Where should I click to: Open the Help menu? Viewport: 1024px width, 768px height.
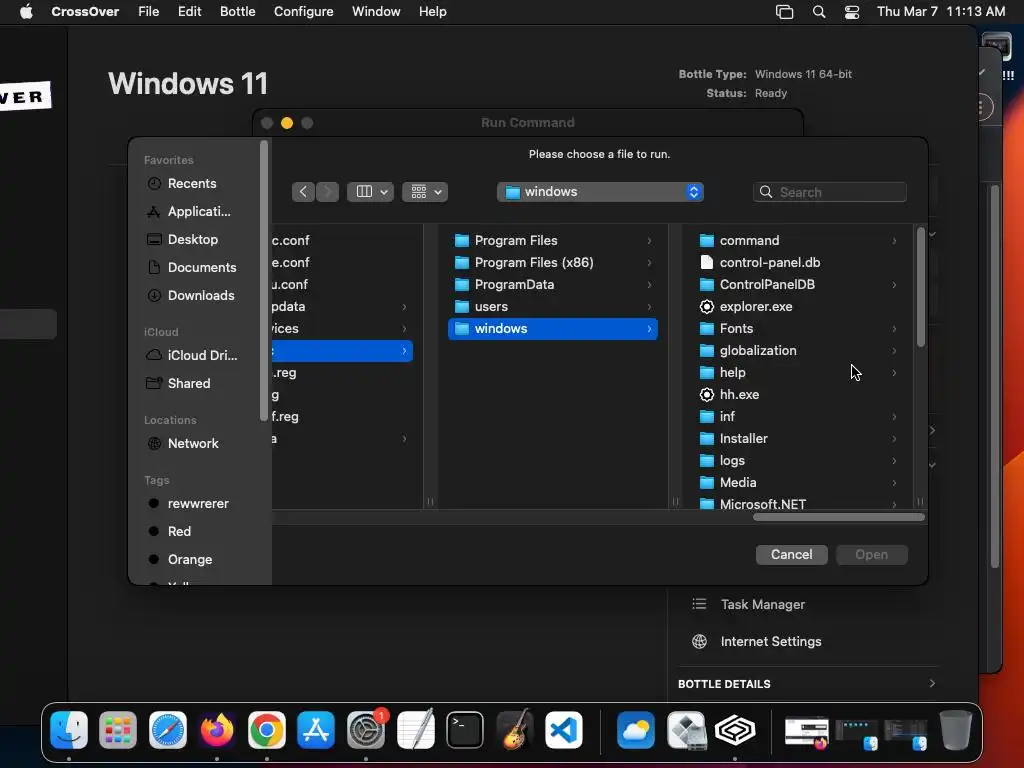pyautogui.click(x=432, y=12)
